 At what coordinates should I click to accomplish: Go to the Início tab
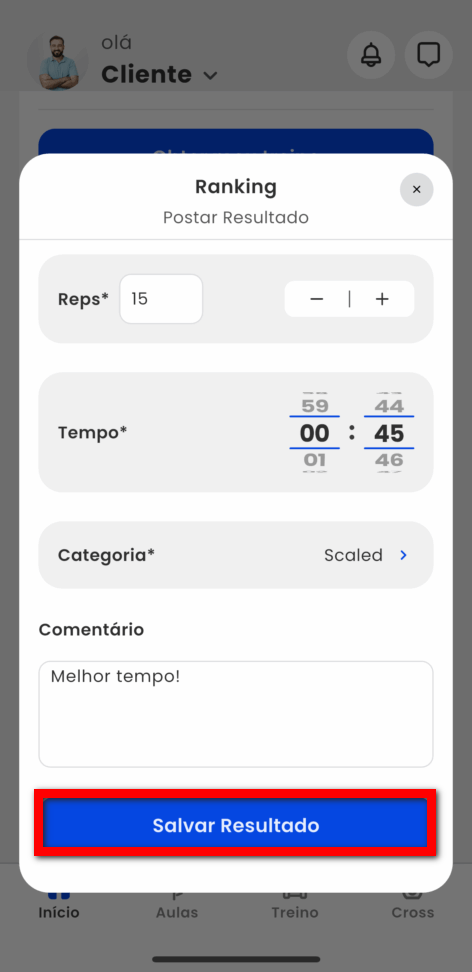click(x=59, y=903)
